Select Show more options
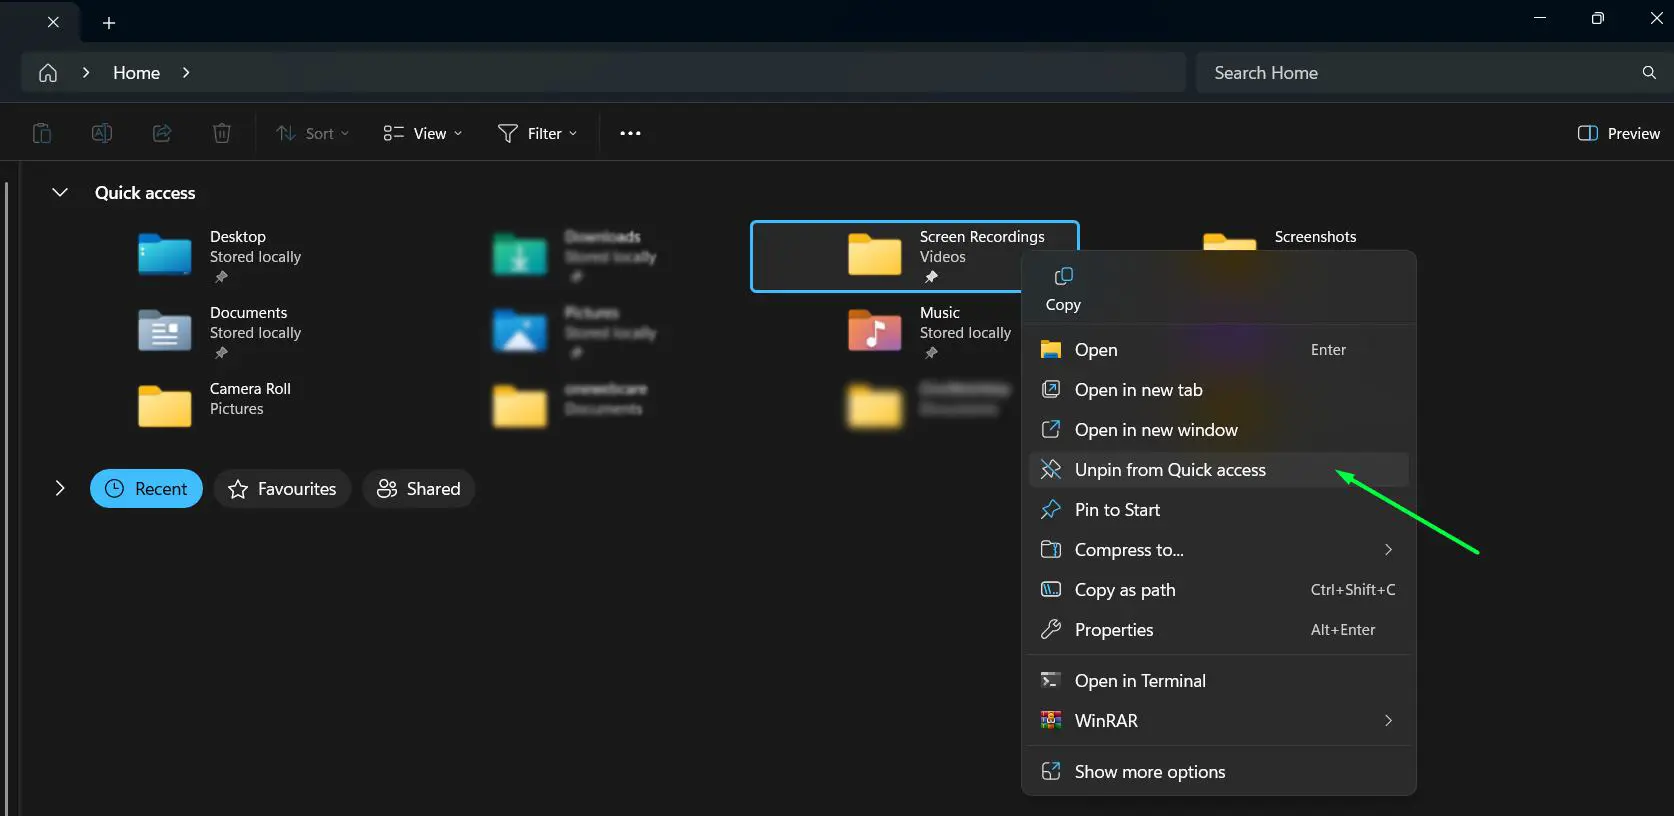 [1218, 772]
